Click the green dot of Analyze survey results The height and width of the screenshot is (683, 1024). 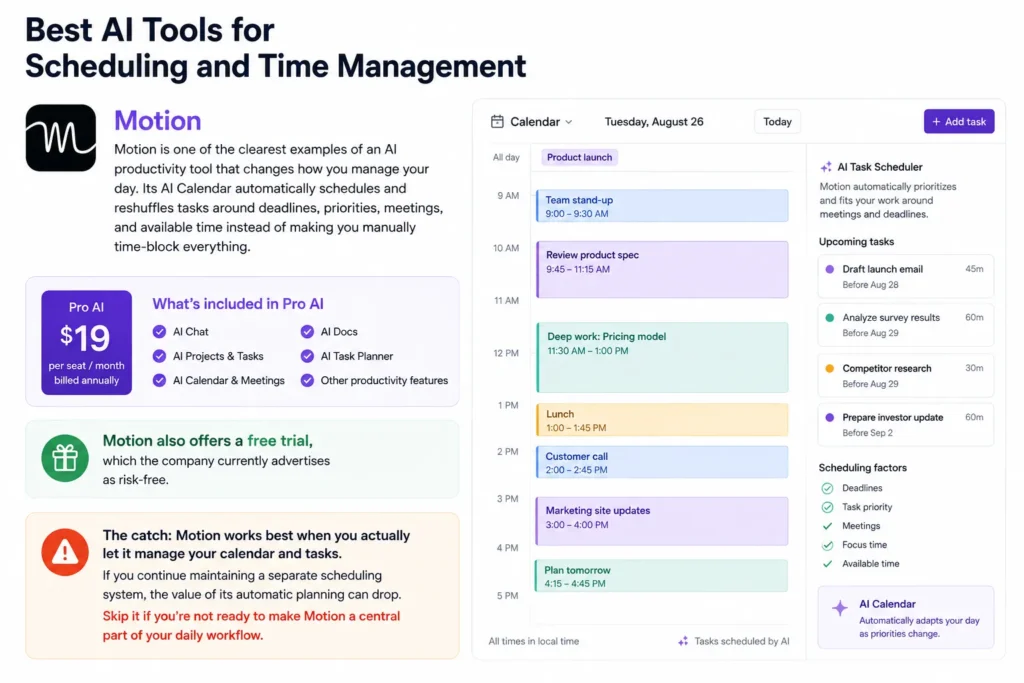pos(829,318)
